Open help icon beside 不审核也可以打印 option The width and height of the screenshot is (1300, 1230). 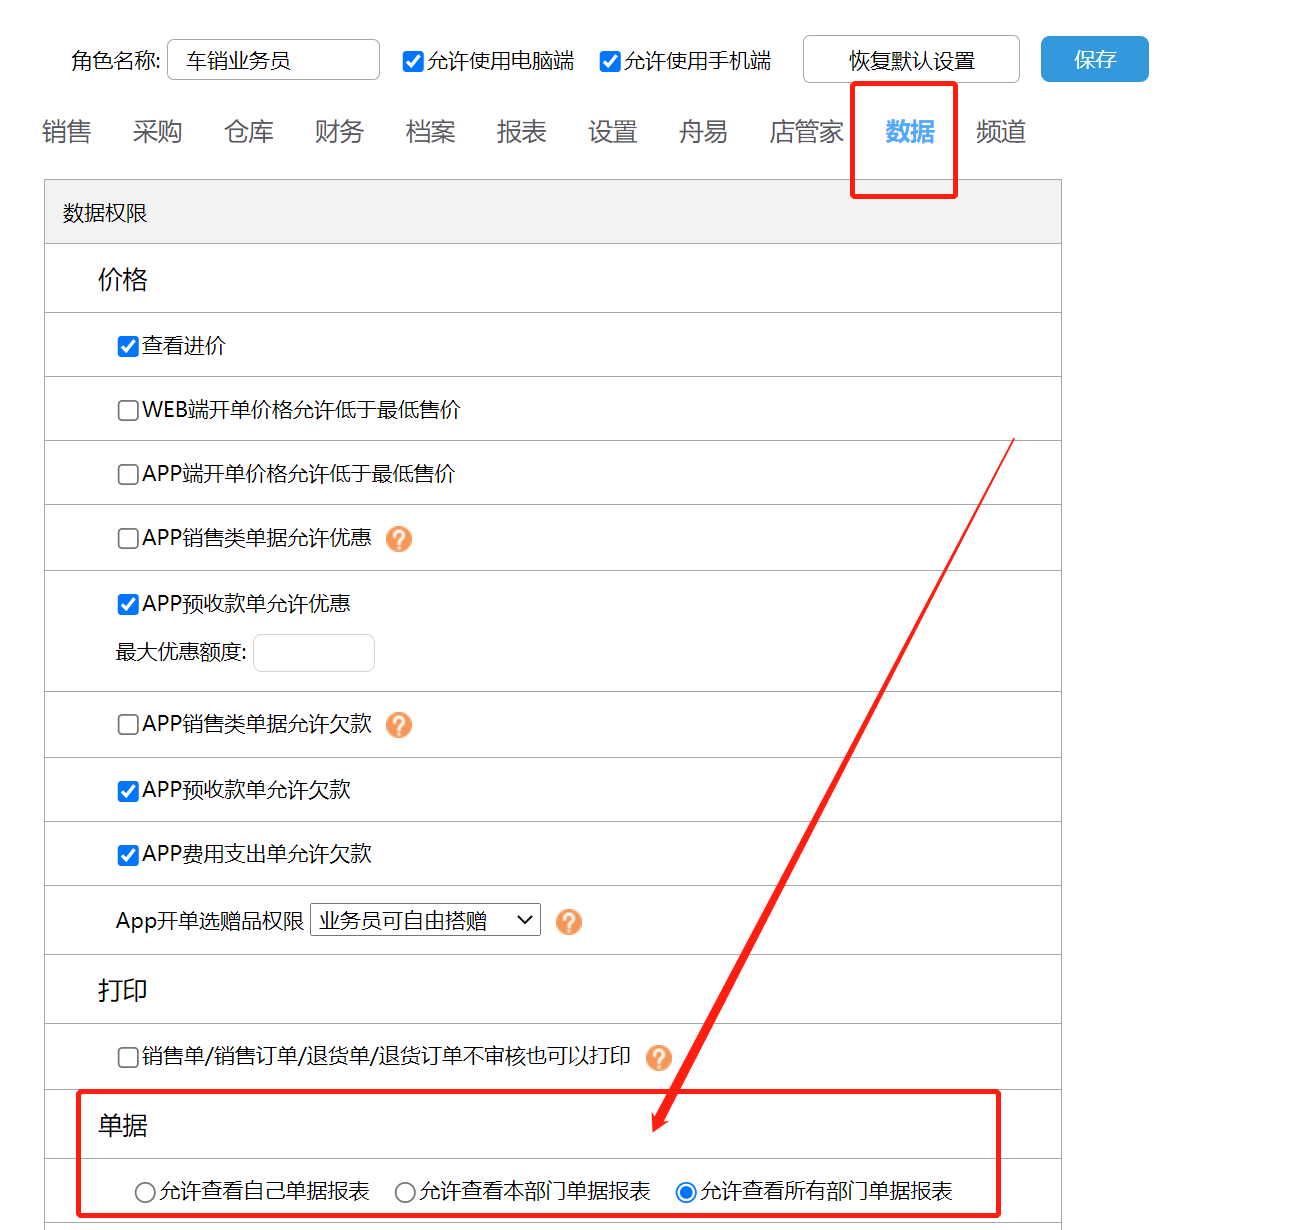click(659, 1058)
